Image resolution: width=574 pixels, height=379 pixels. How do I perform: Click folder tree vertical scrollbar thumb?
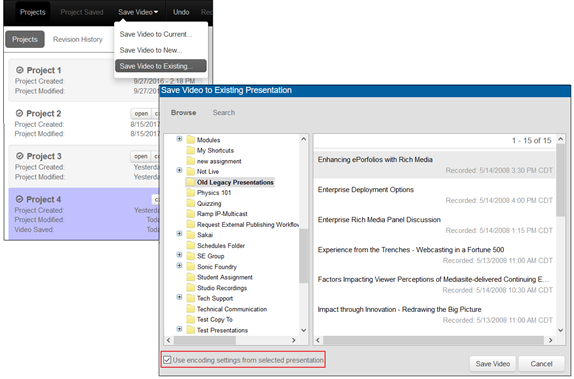click(x=303, y=256)
